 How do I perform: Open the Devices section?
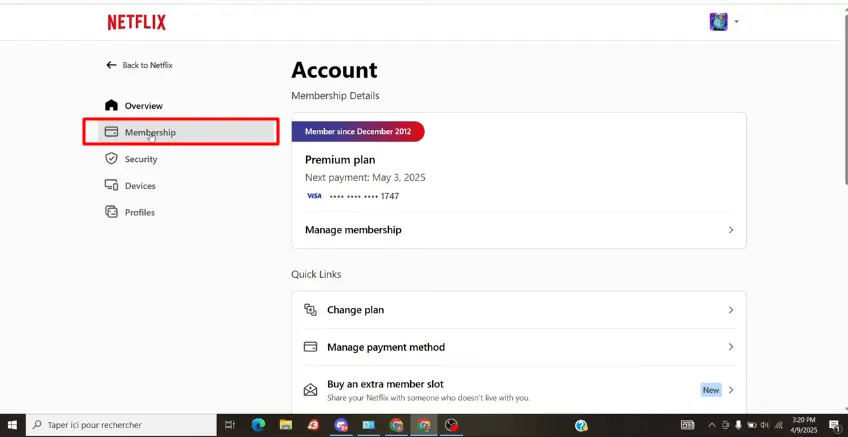140,186
